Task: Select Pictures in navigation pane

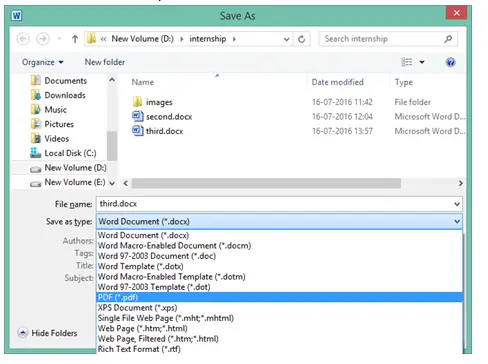Action: pos(52,124)
